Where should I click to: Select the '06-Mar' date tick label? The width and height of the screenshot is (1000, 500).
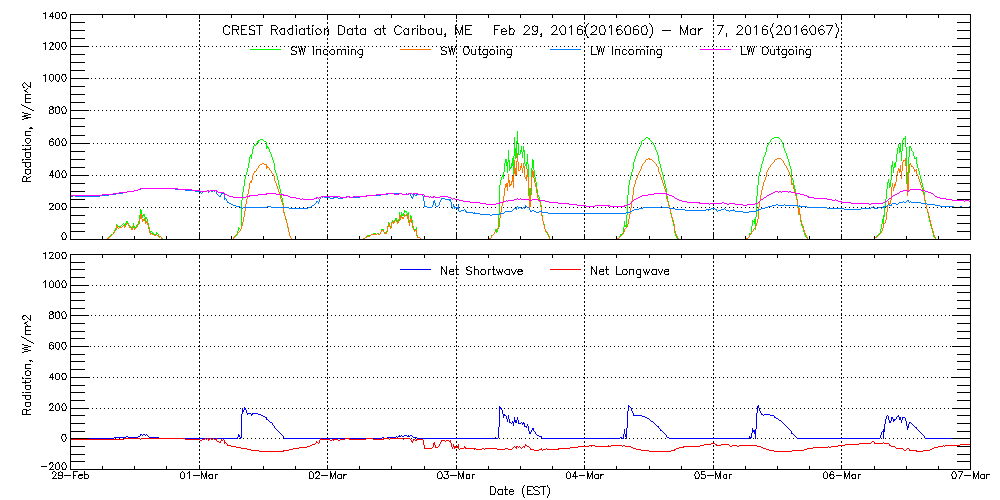pyautogui.click(x=842, y=476)
